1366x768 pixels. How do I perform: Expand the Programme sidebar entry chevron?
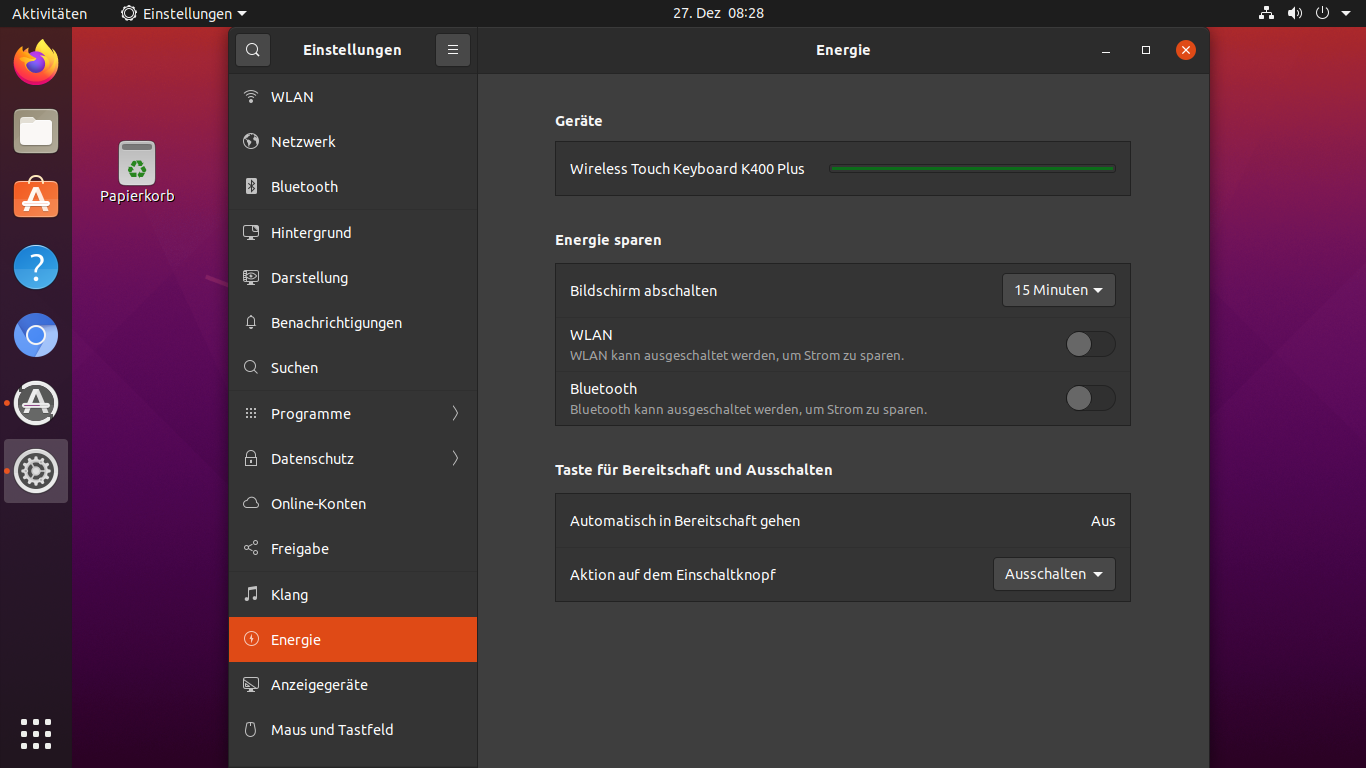click(455, 413)
